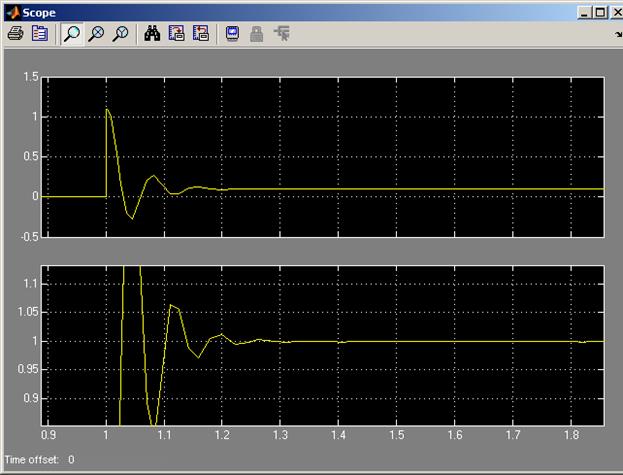Viewport: 623px width, 475px height.
Task: Click inside the upper scope plot
Action: pos(323,157)
